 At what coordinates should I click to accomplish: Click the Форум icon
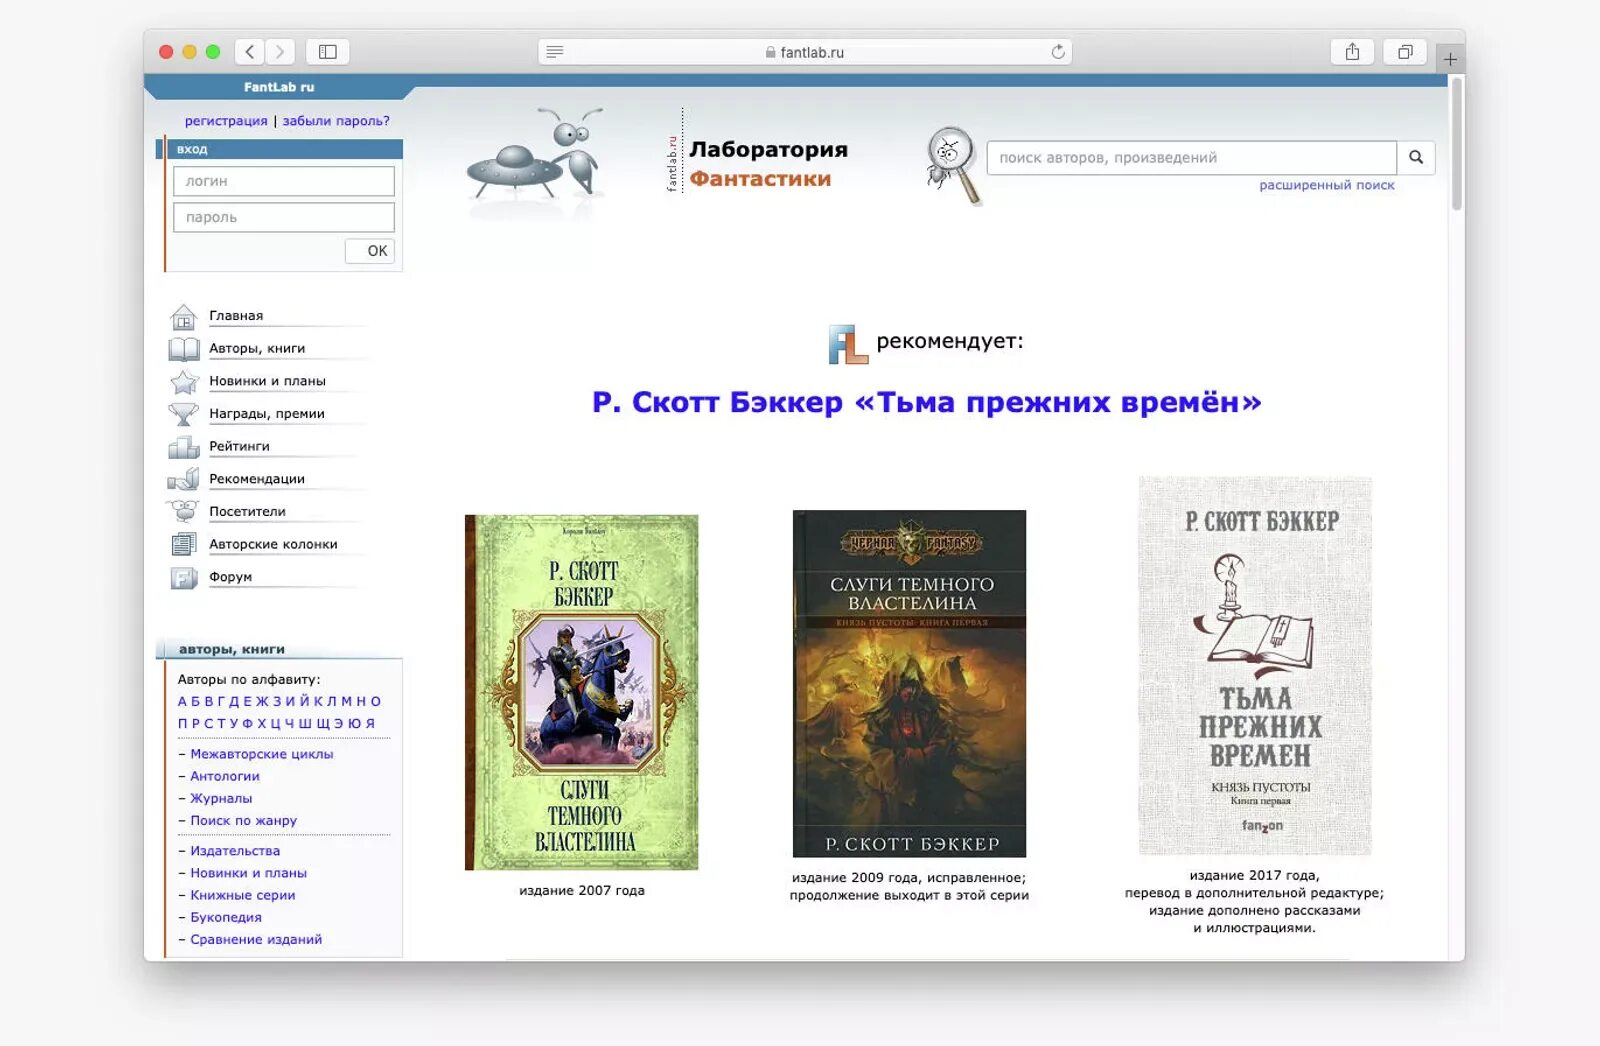(183, 578)
